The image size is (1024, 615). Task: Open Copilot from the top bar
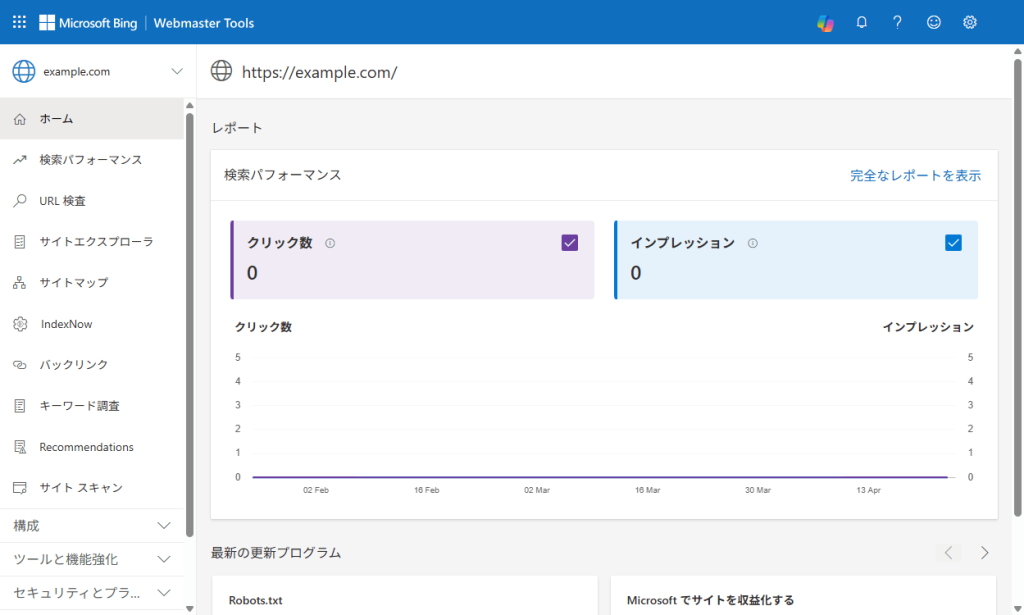tap(825, 23)
